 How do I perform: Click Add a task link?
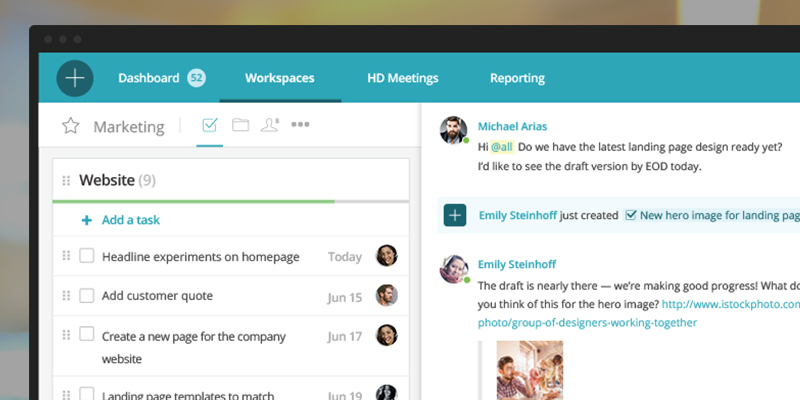[130, 220]
